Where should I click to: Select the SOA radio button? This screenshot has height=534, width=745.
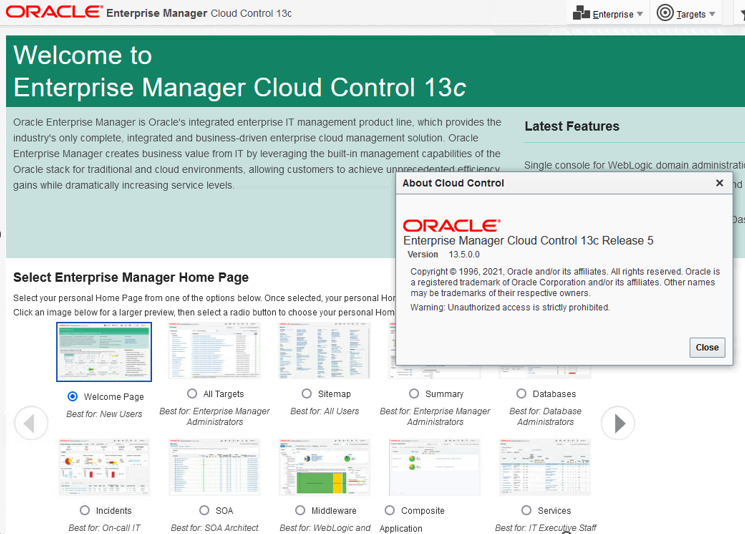click(204, 510)
